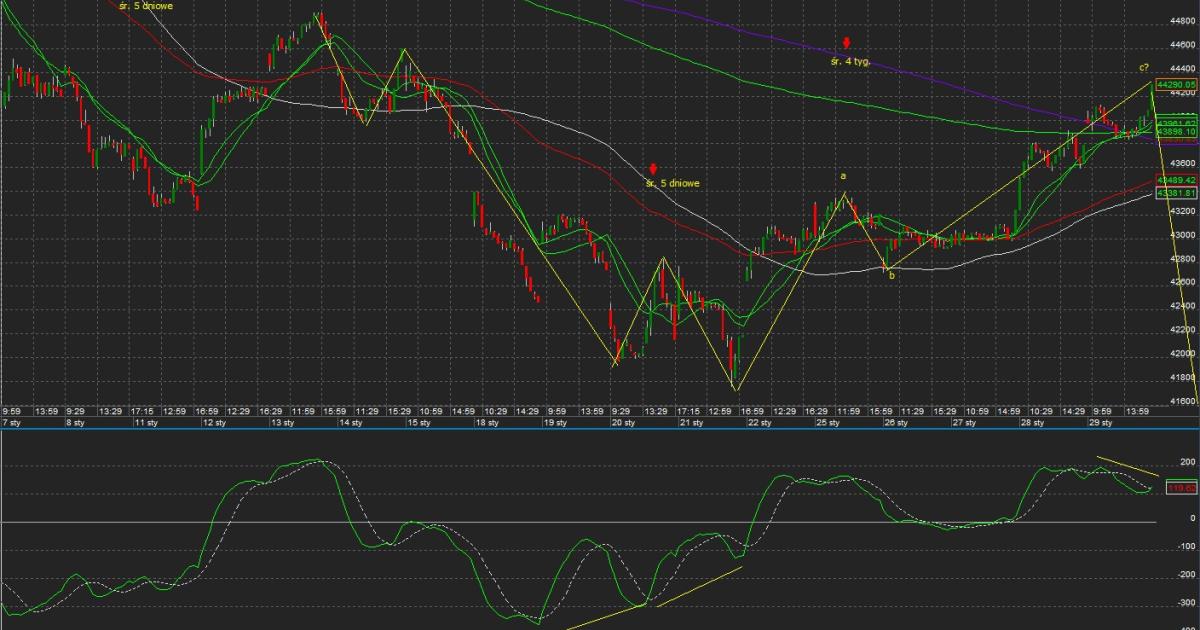Click the oscillator value tag 119.65

pos(1181,487)
